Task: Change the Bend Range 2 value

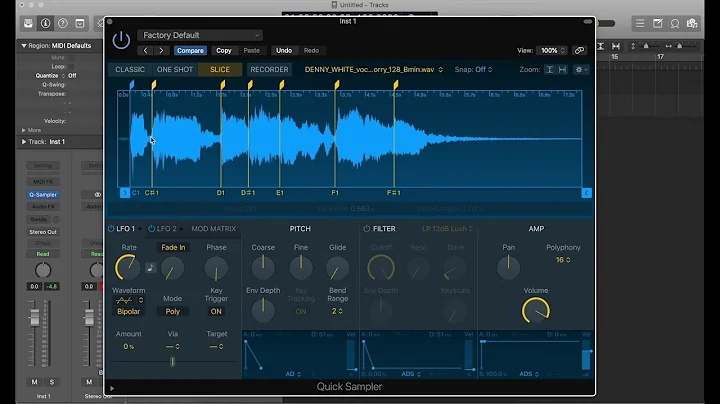Action: [337, 311]
